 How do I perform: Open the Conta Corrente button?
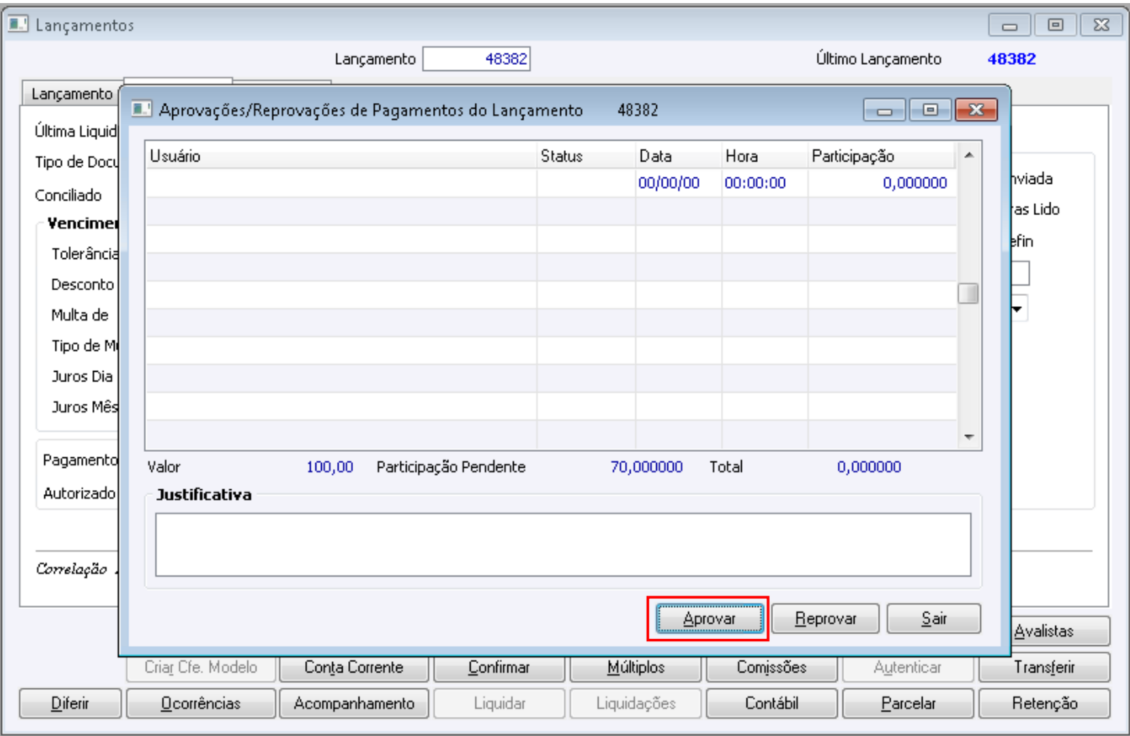pos(353,668)
